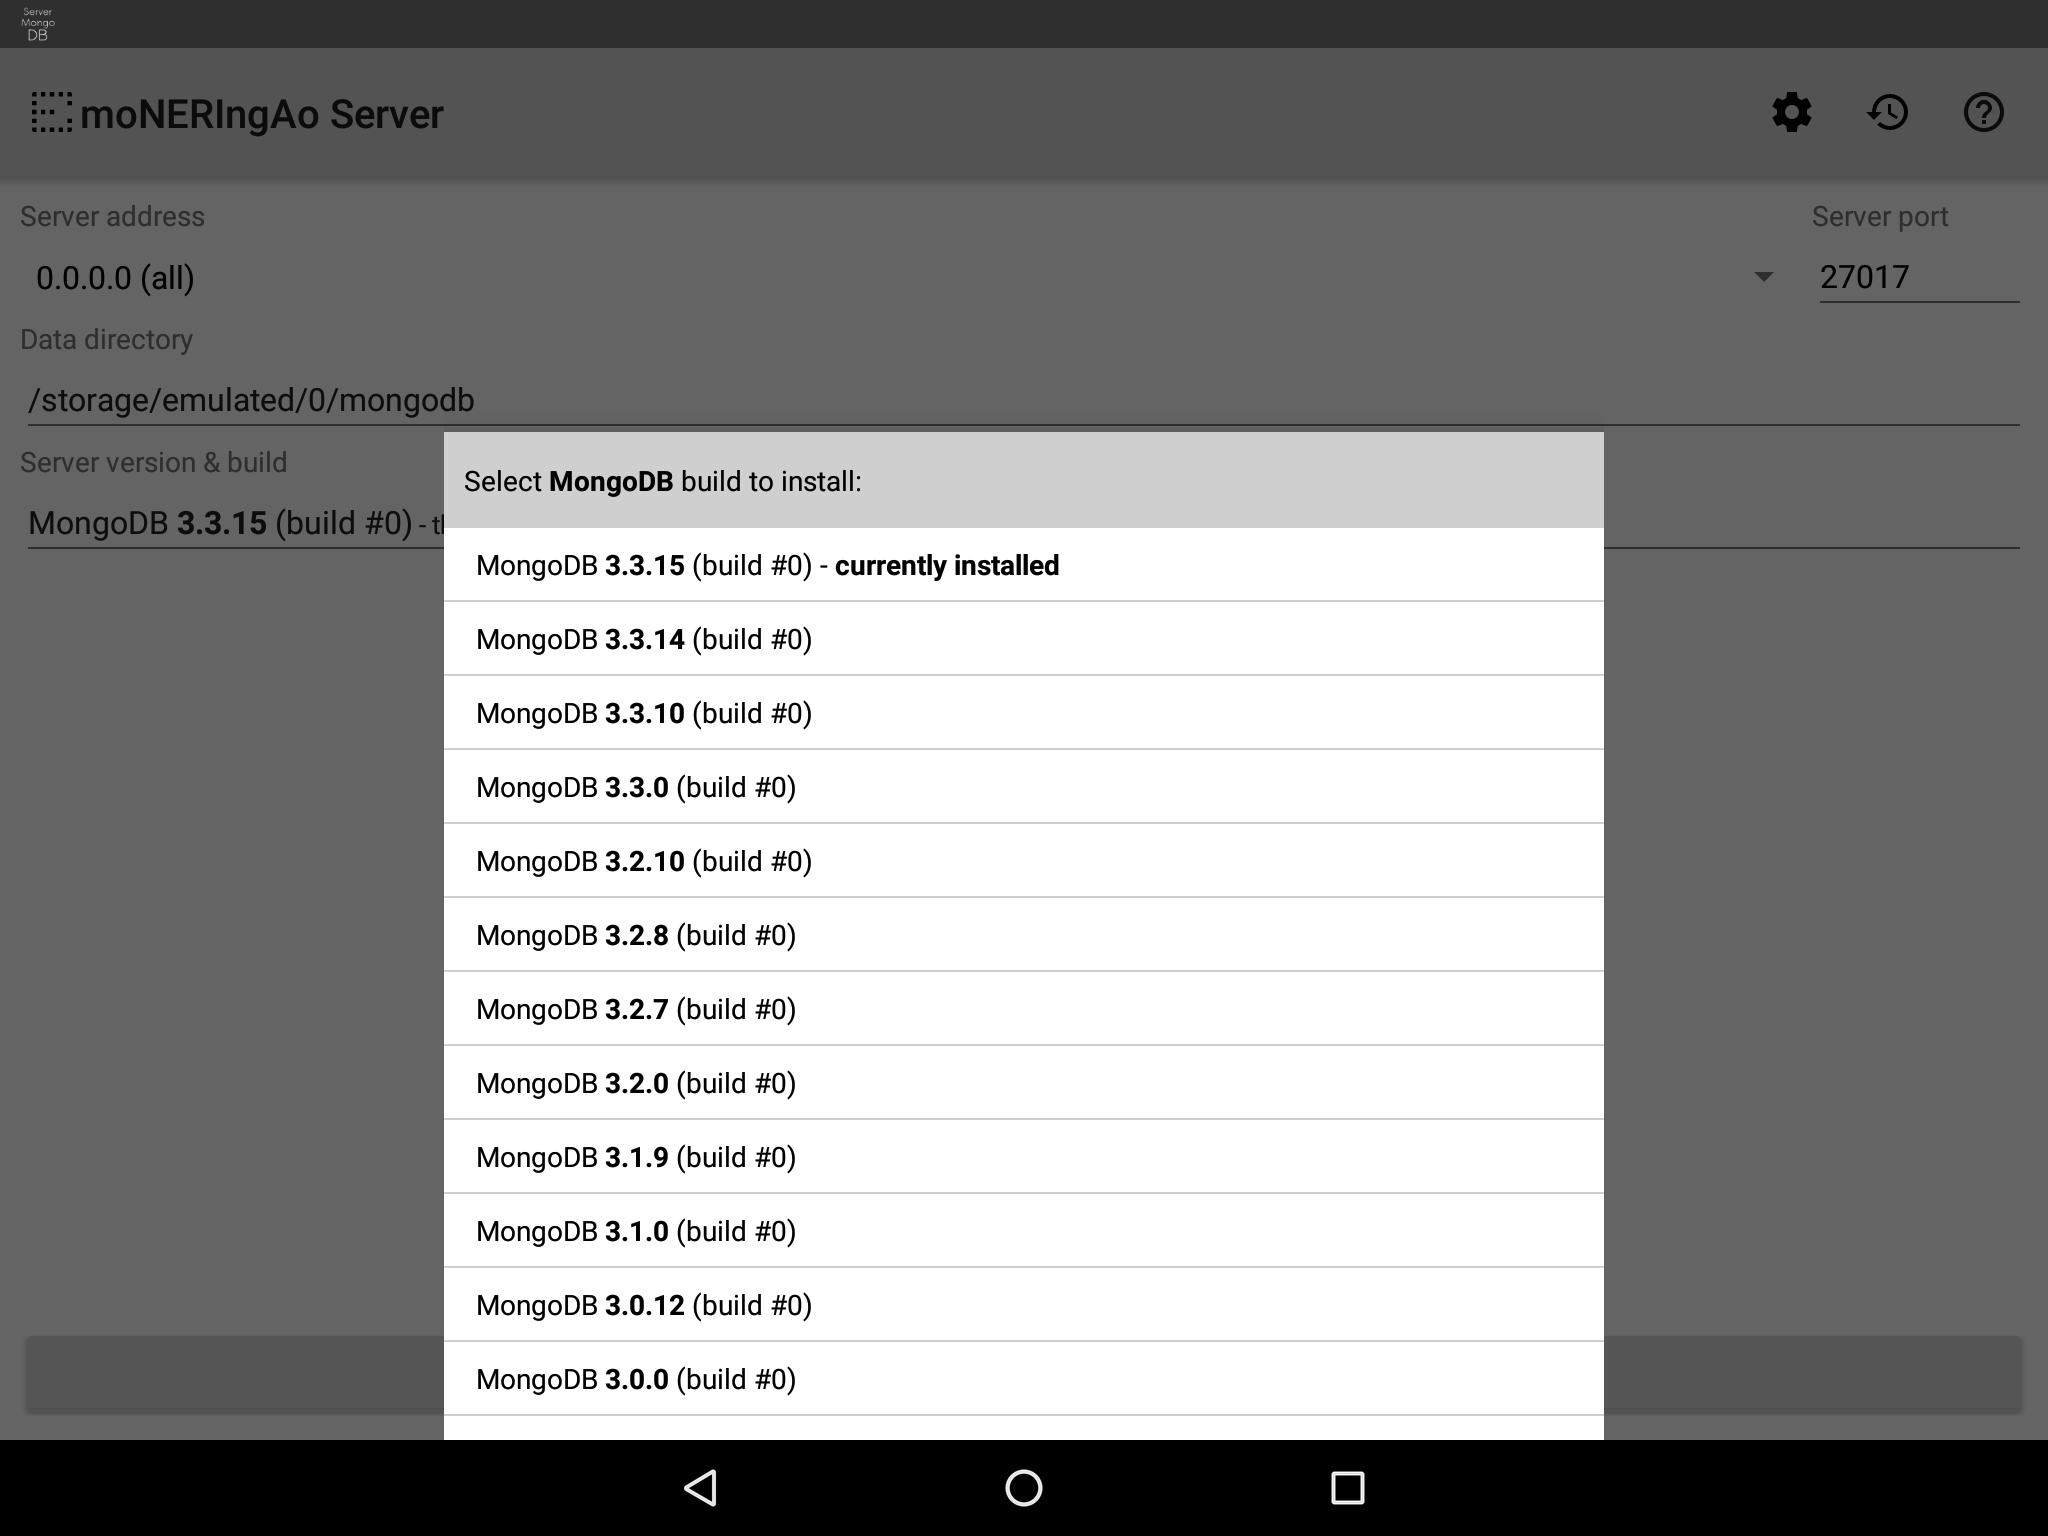Choose MongoDB 3.2.10 from list
Viewport: 2048px width, 1536px height.
tap(1024, 861)
